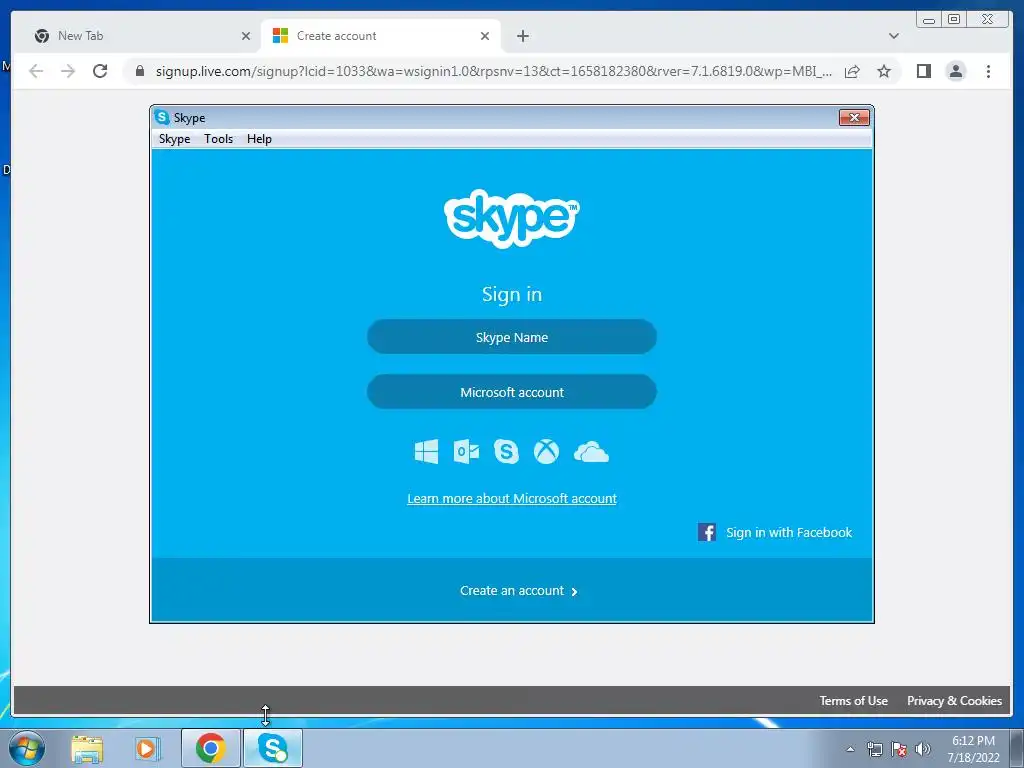Image resolution: width=1024 pixels, height=768 pixels.
Task: Click the network tray icon
Action: click(x=874, y=749)
